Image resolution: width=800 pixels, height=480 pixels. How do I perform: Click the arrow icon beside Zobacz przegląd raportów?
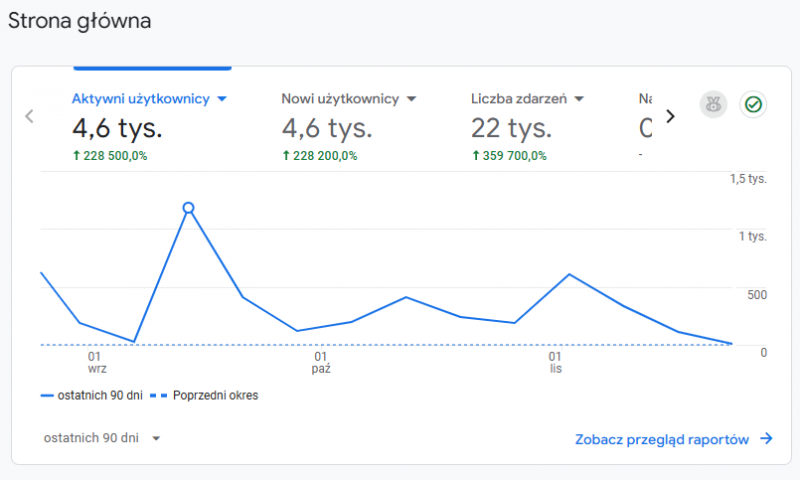click(766, 439)
